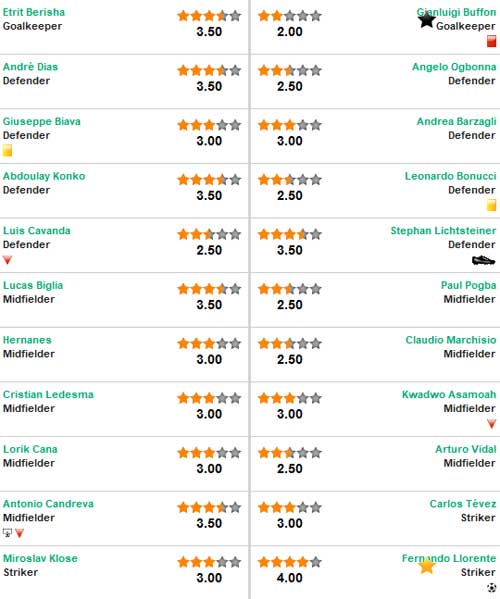Open Arturo Vidal's player link

pyautogui.click(x=466, y=449)
